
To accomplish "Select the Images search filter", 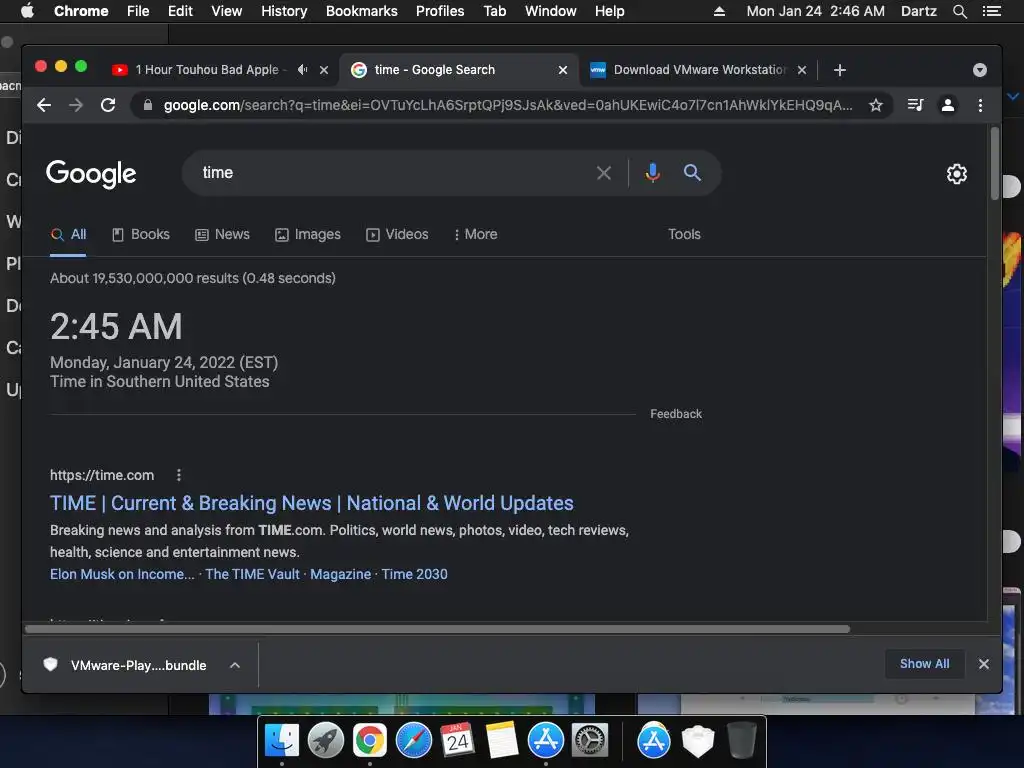I will click(308, 234).
